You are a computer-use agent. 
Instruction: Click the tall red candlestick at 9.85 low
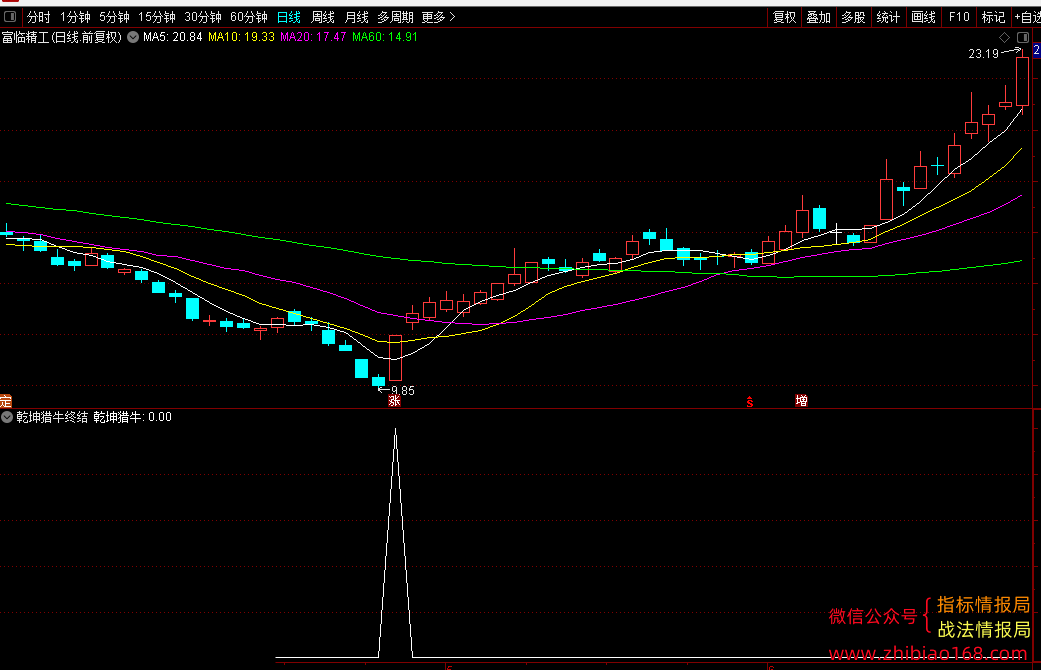pos(395,358)
